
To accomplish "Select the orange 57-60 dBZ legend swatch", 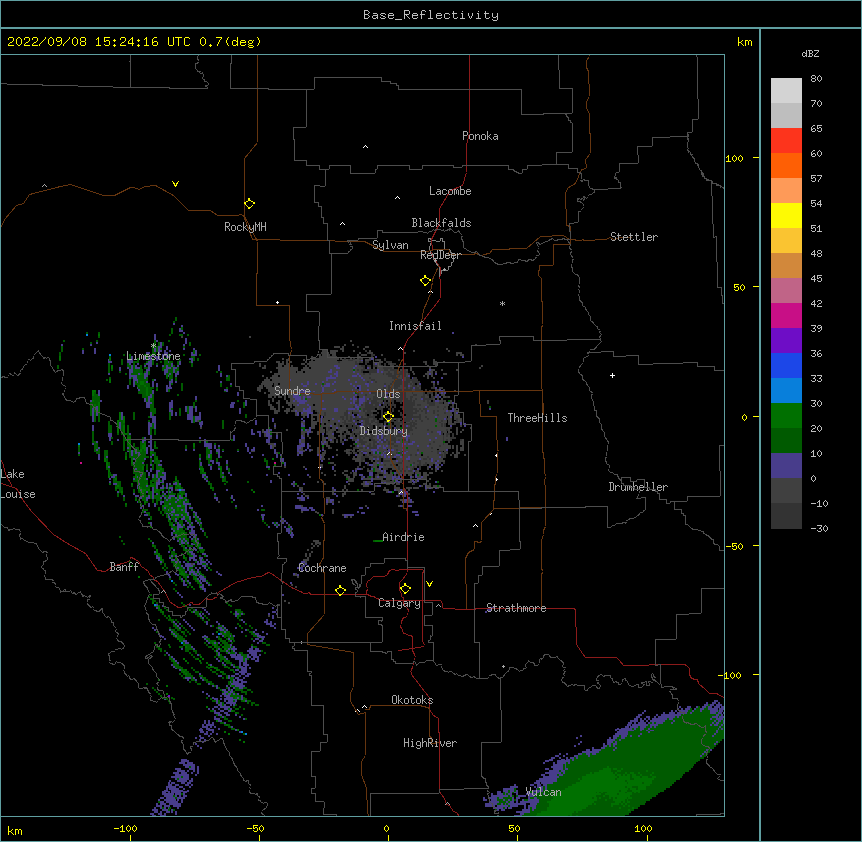I will pyautogui.click(x=786, y=165).
